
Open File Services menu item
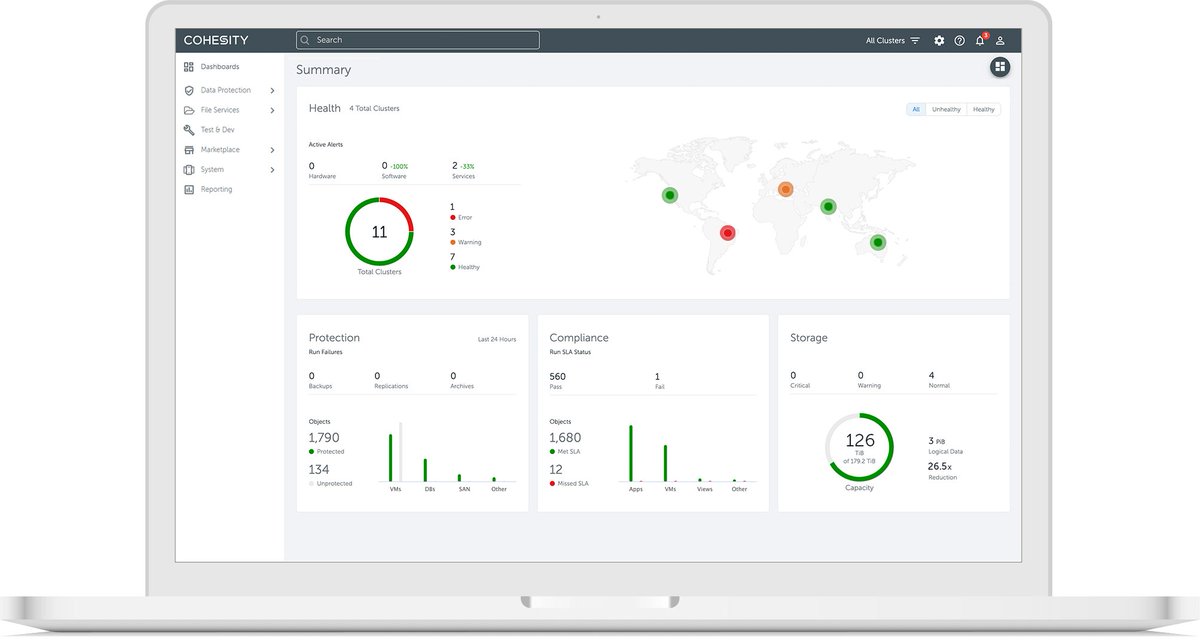220,110
